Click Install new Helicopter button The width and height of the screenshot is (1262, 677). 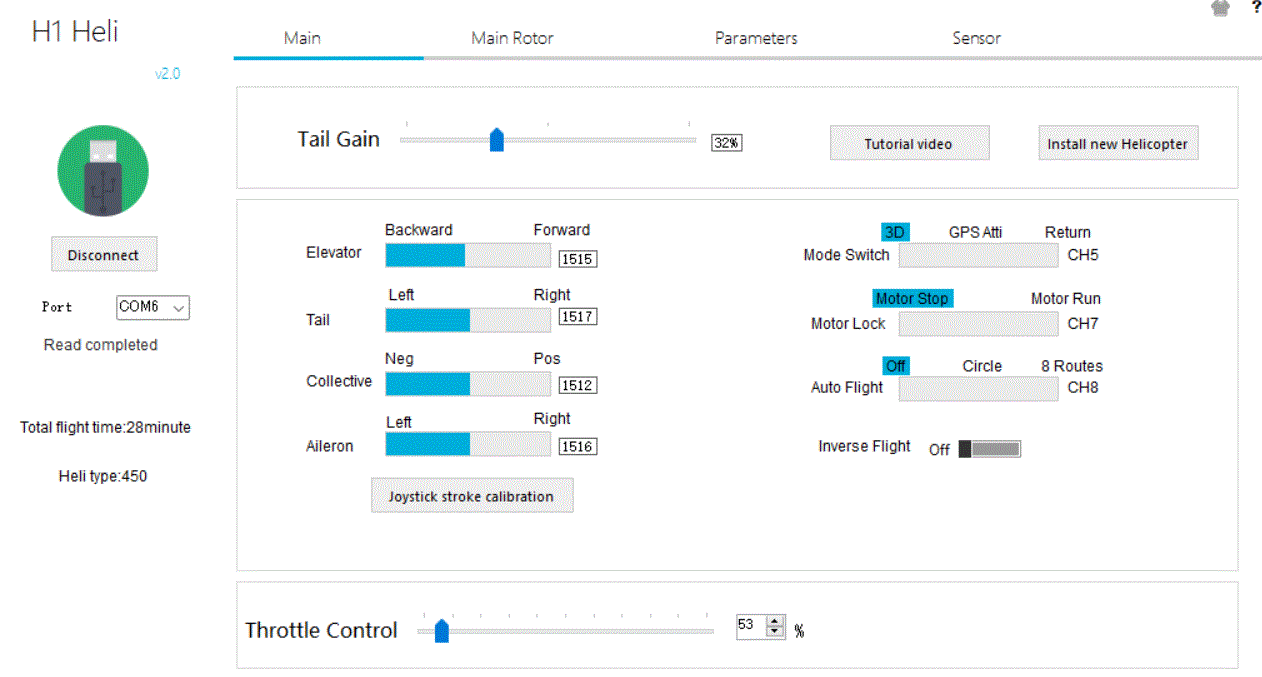point(1117,144)
